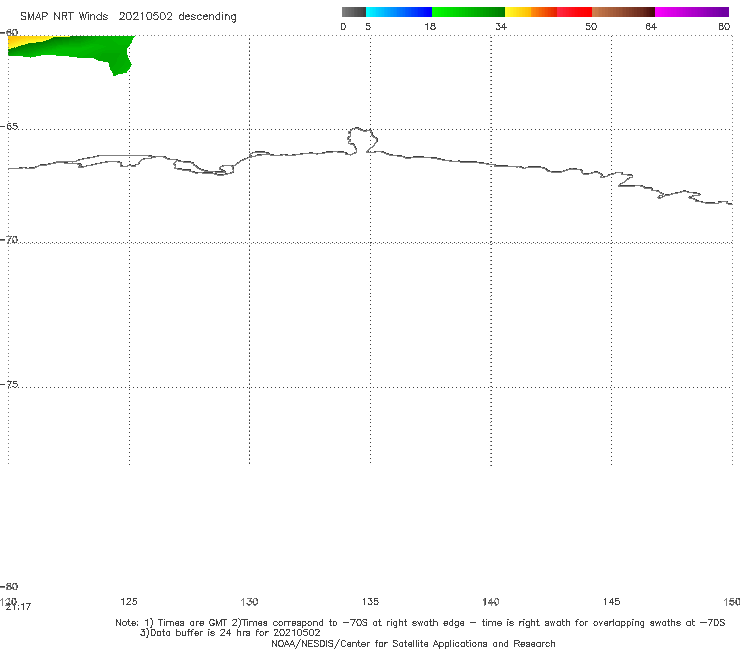
Task: Click the latitude label '-70'
Action: point(9,240)
